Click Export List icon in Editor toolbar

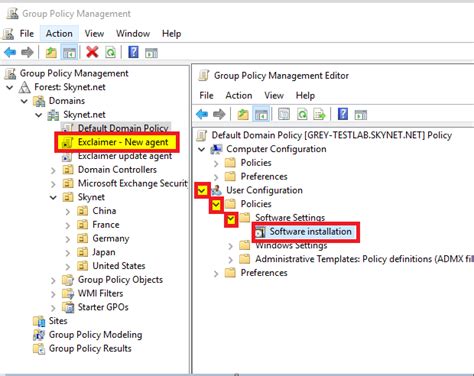click(319, 114)
